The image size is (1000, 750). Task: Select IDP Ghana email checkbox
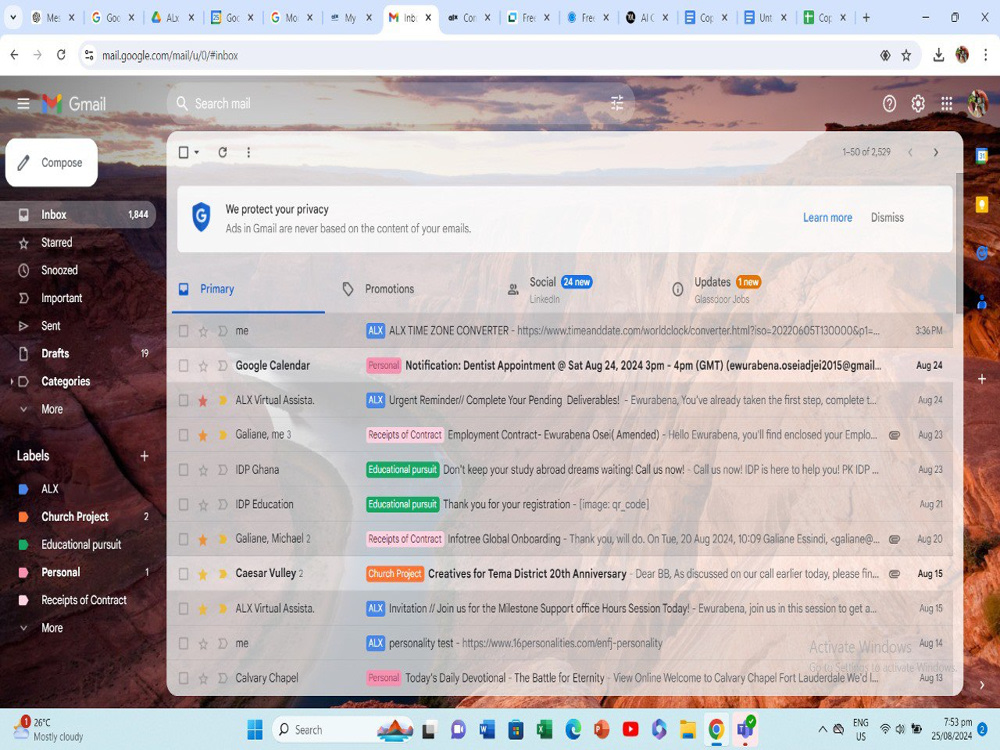click(x=184, y=469)
